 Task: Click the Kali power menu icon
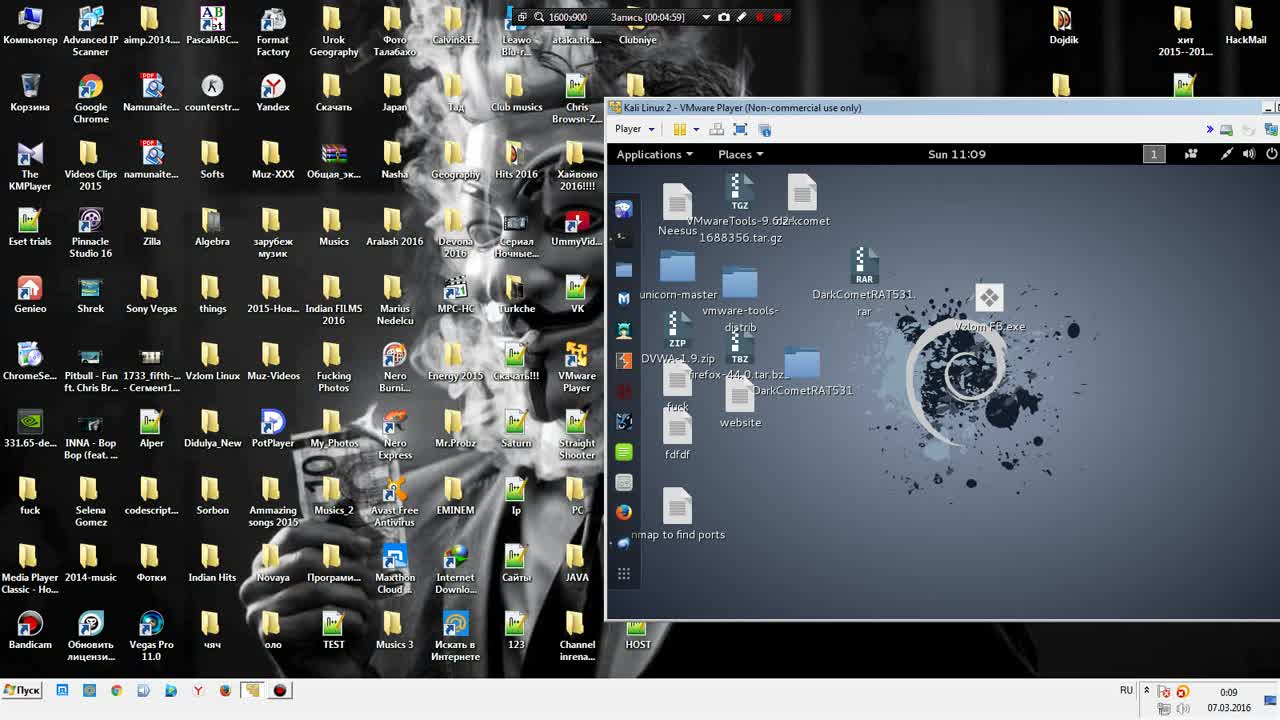click(1272, 154)
